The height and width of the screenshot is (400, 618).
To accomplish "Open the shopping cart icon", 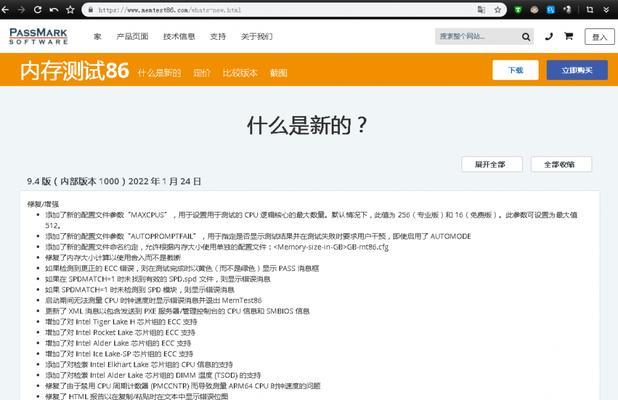I will [x=568, y=36].
